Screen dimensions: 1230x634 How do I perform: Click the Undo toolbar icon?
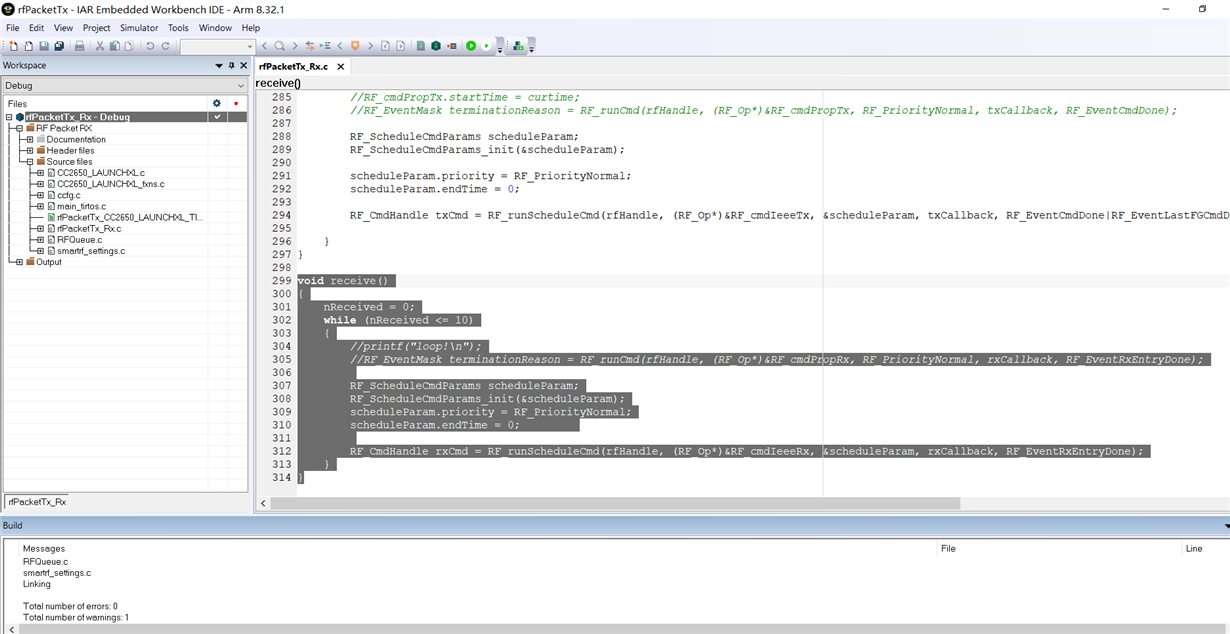[x=148, y=45]
